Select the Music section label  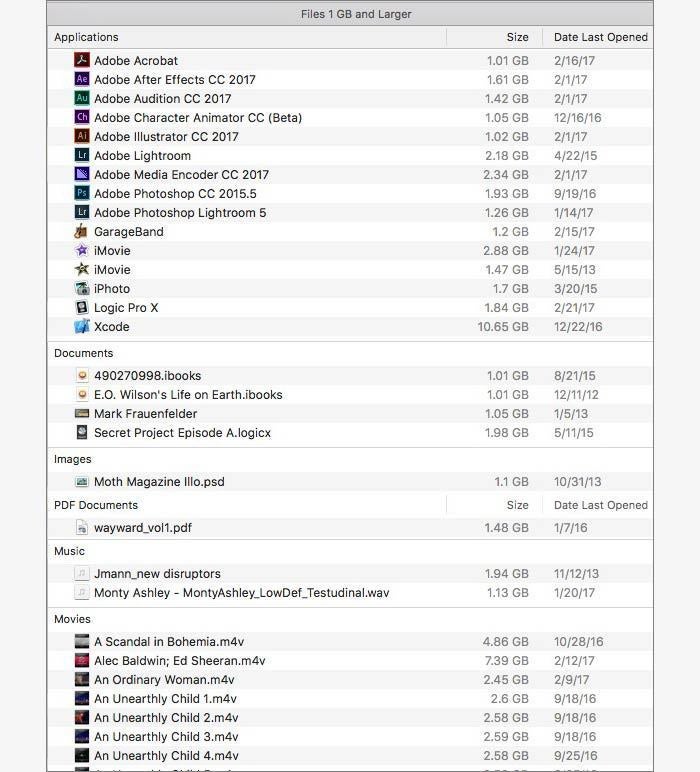[69, 551]
